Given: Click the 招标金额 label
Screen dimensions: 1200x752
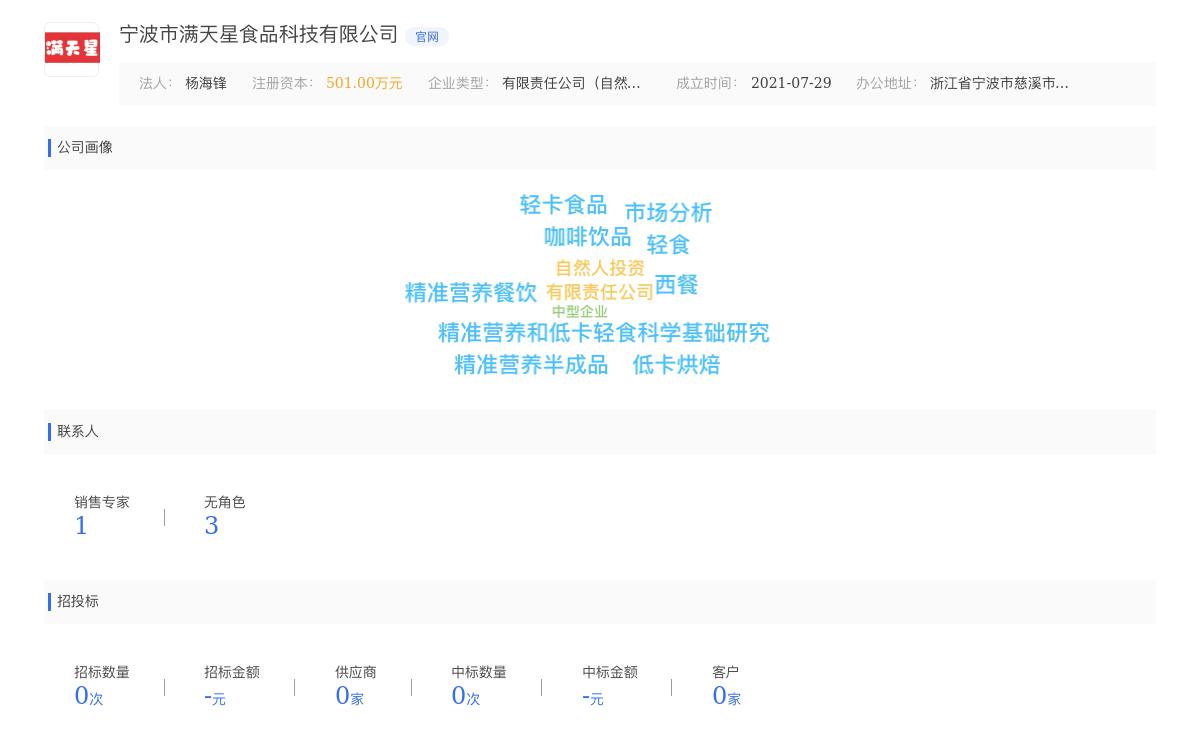Looking at the screenshot, I should (x=232, y=673).
